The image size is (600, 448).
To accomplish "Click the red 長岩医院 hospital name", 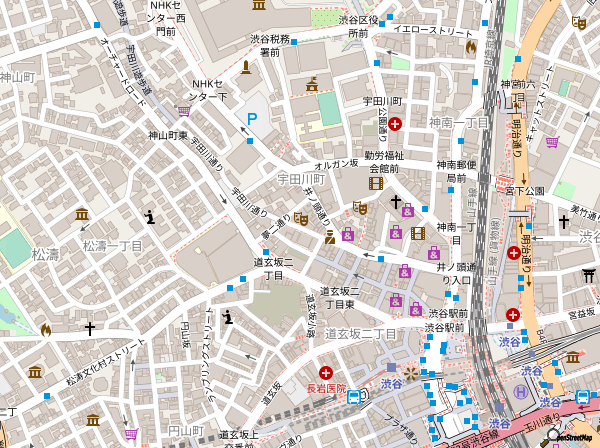I will click(325, 388).
